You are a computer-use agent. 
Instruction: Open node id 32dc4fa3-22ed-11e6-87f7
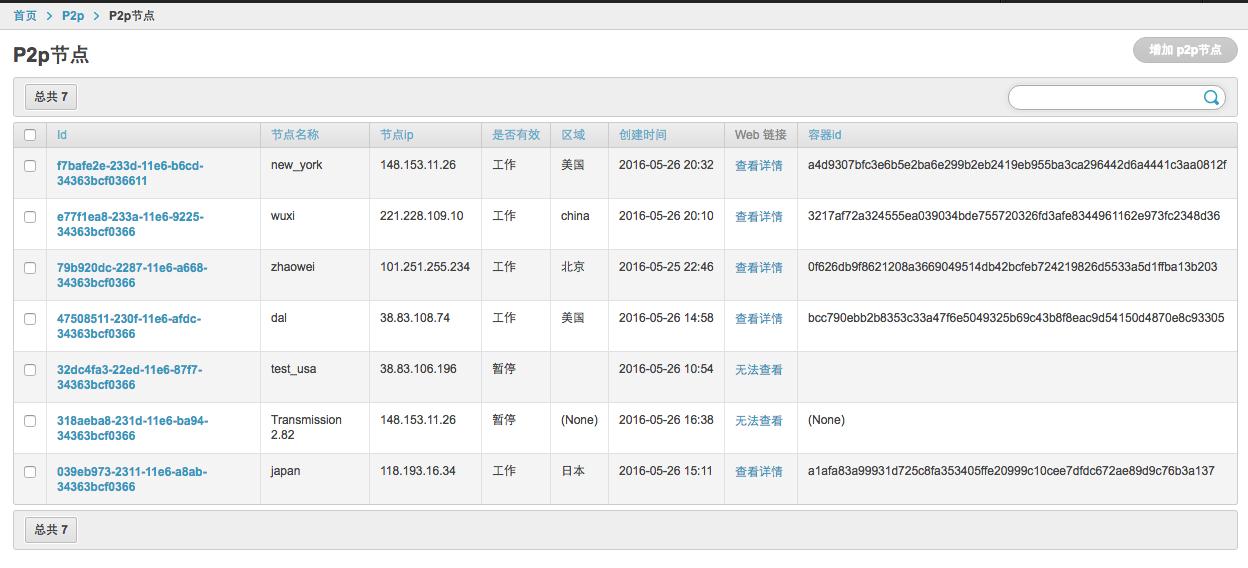pyautogui.click(x=130, y=378)
